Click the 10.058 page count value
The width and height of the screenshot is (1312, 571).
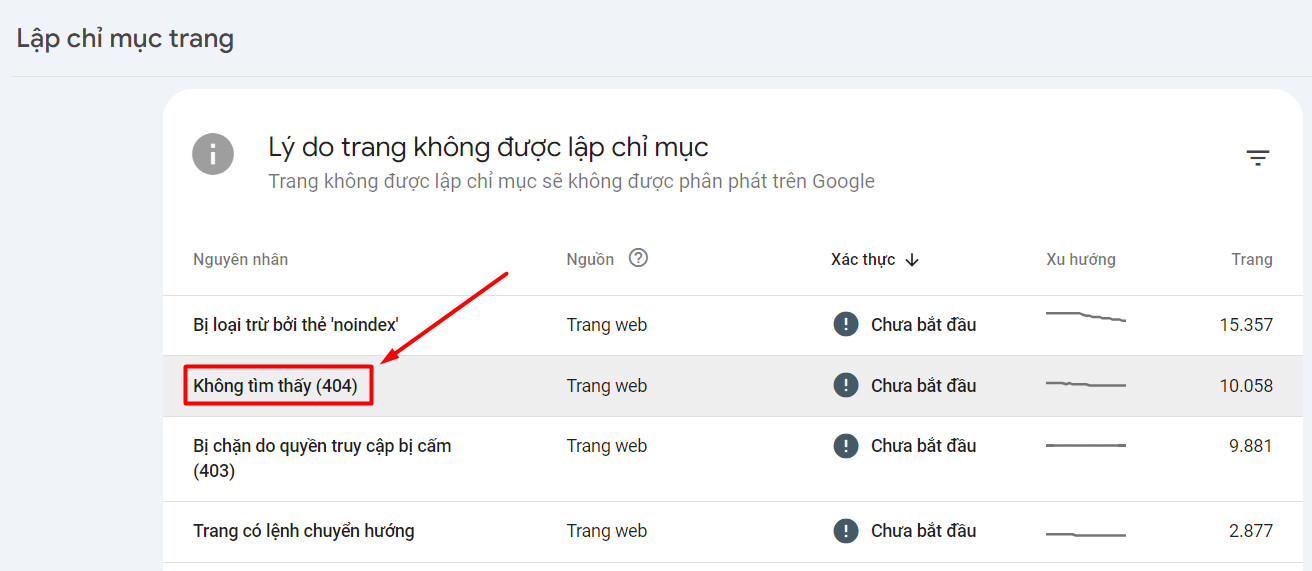point(1246,385)
